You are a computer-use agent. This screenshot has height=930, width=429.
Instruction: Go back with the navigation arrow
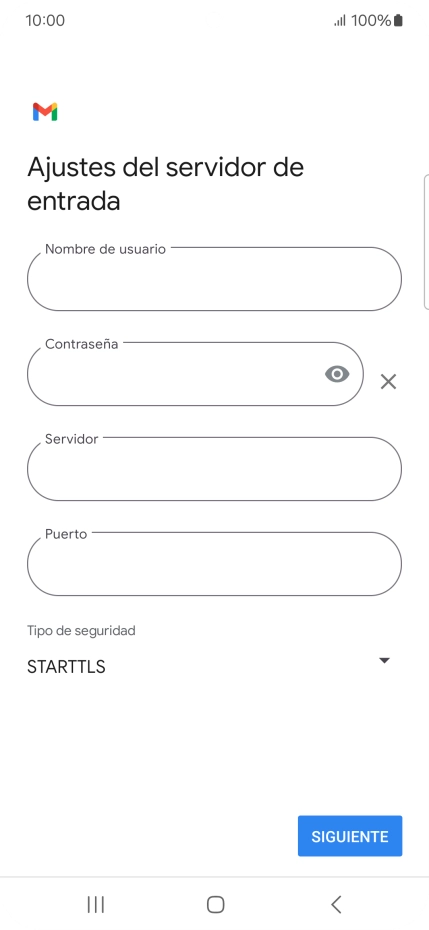pyautogui.click(x=336, y=904)
